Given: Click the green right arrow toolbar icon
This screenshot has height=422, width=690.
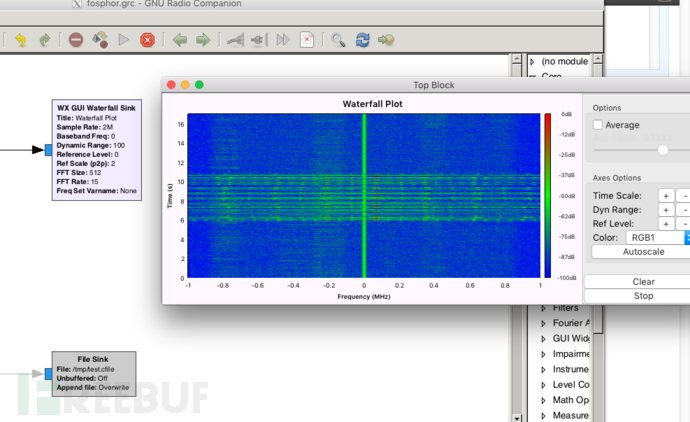Looking at the screenshot, I should coord(203,40).
